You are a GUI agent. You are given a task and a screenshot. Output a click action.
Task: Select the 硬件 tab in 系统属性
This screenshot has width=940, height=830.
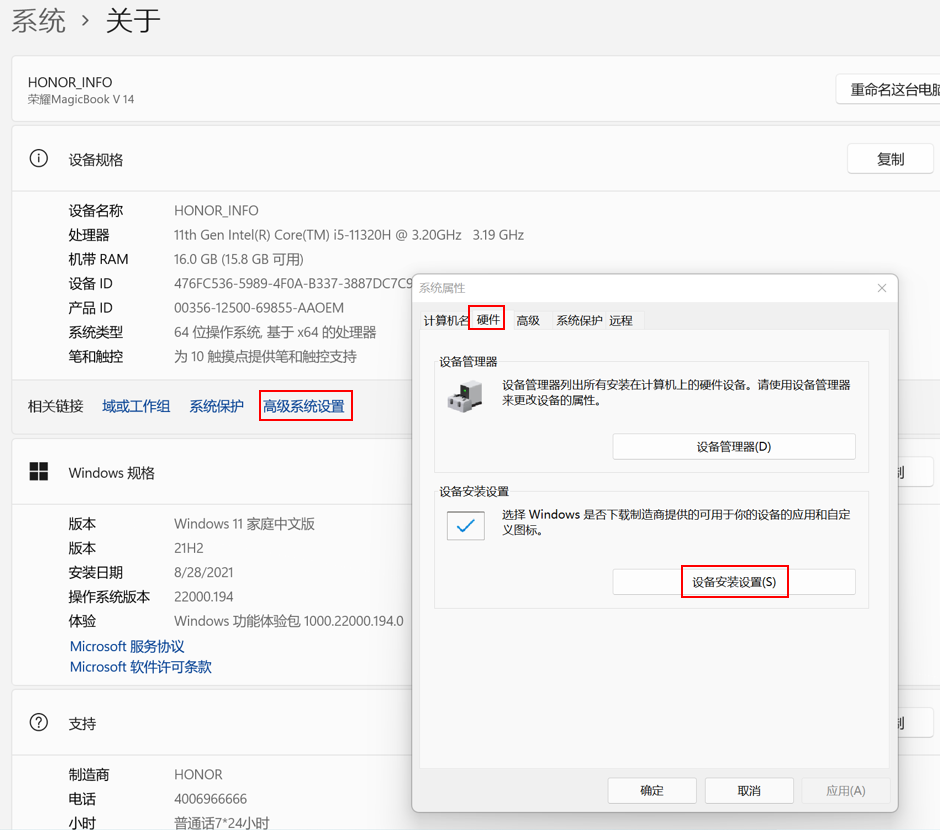(x=488, y=319)
